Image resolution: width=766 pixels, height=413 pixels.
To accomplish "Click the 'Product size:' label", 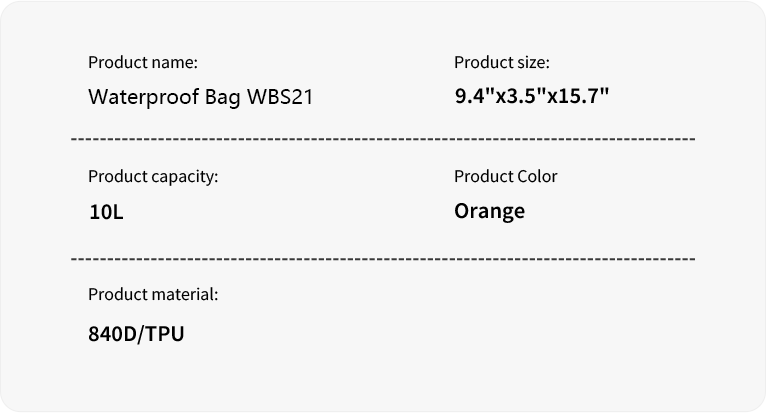I will click(502, 63).
